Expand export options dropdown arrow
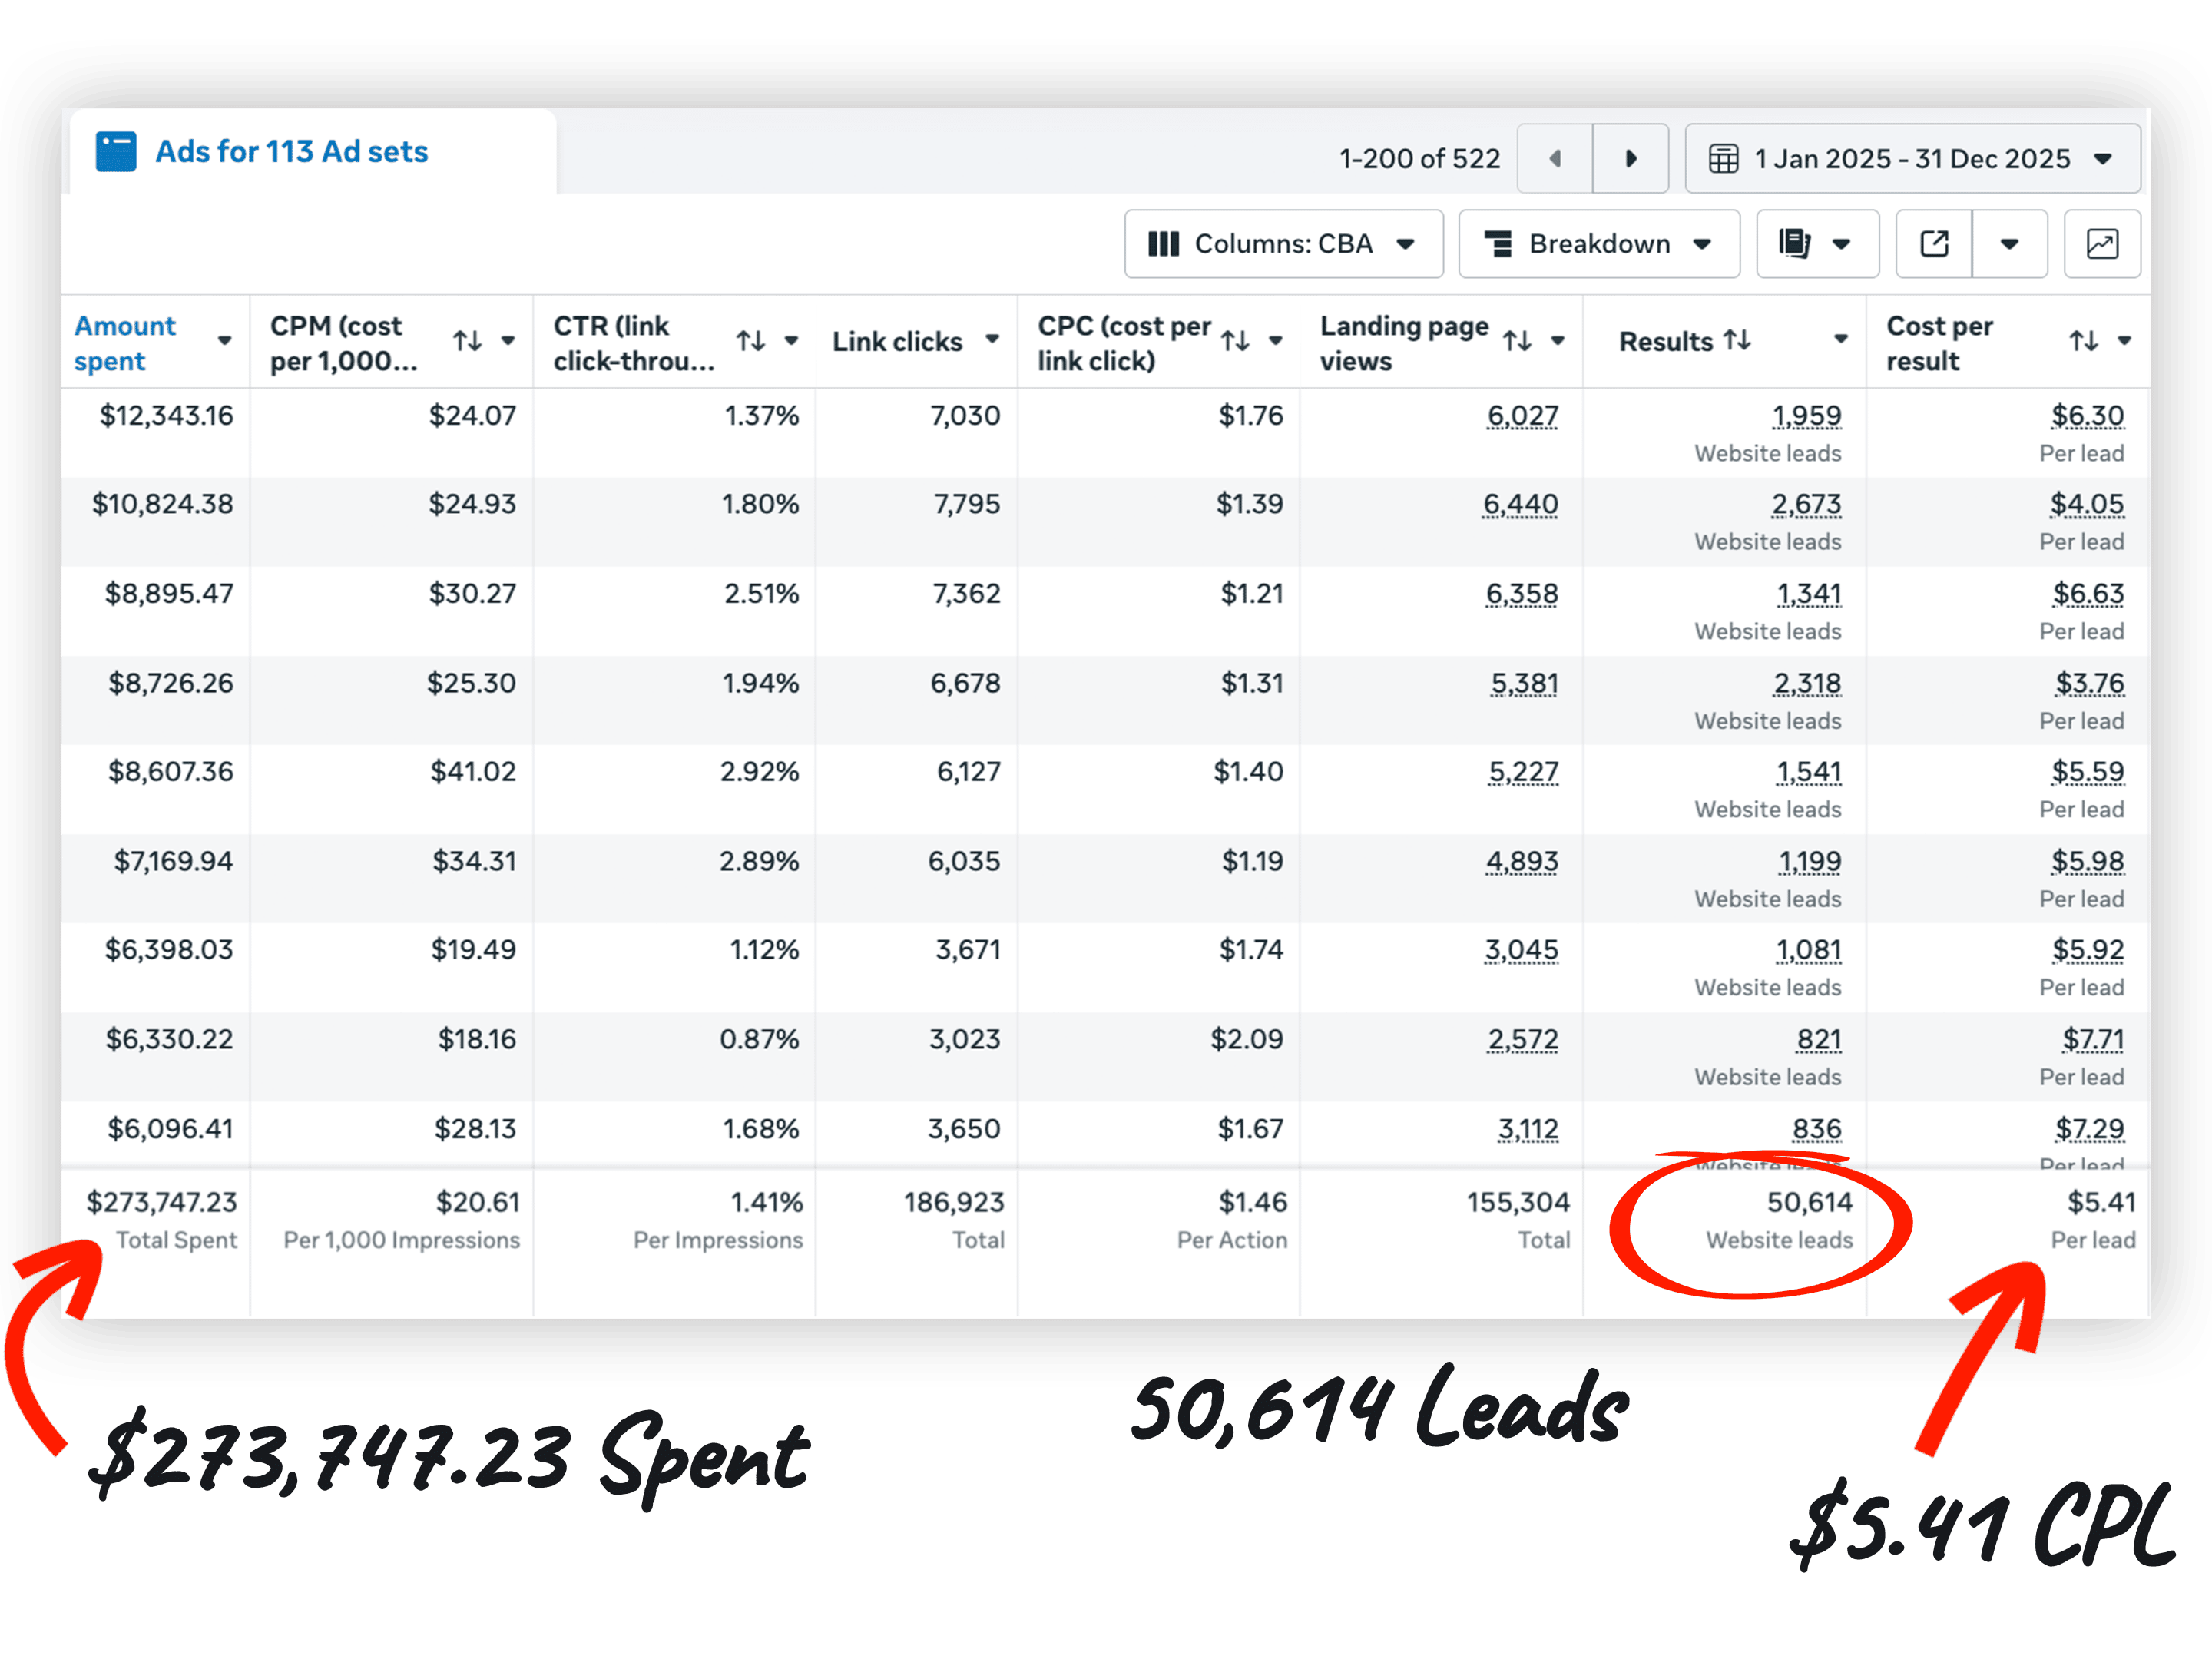2212x1659 pixels. pos(2009,243)
